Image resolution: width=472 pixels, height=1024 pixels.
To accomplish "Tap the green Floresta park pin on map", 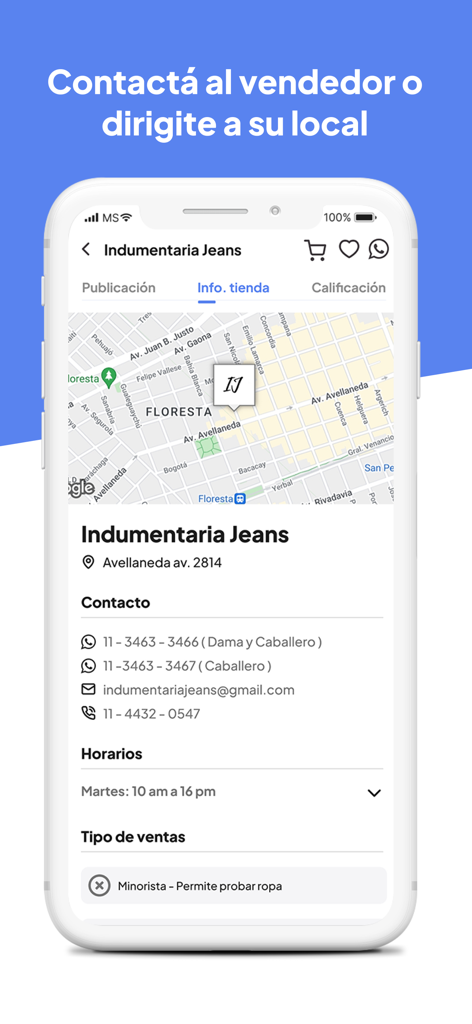I will (x=109, y=376).
